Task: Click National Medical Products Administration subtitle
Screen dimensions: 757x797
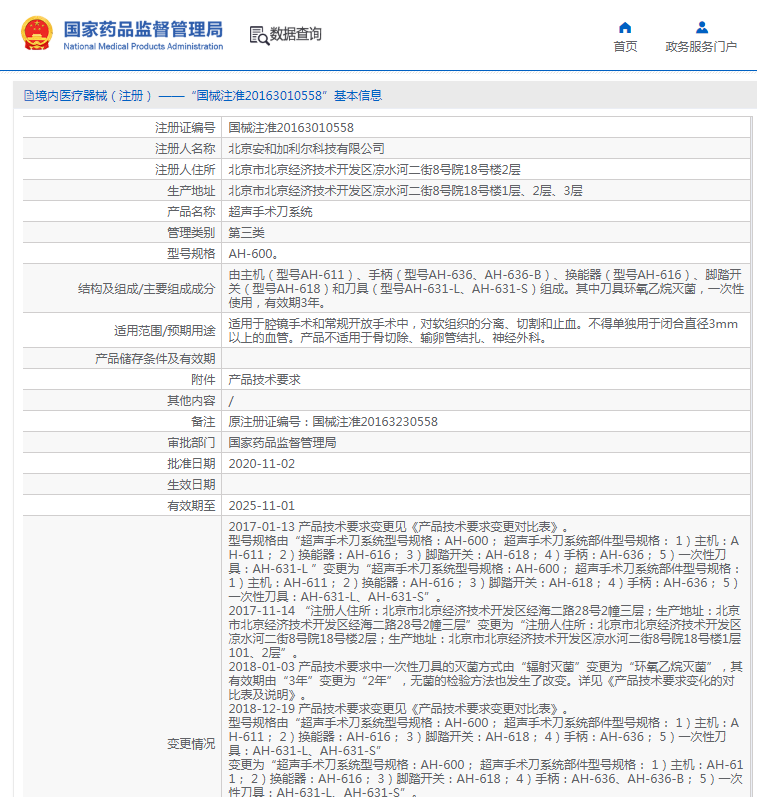Action: tap(143, 46)
